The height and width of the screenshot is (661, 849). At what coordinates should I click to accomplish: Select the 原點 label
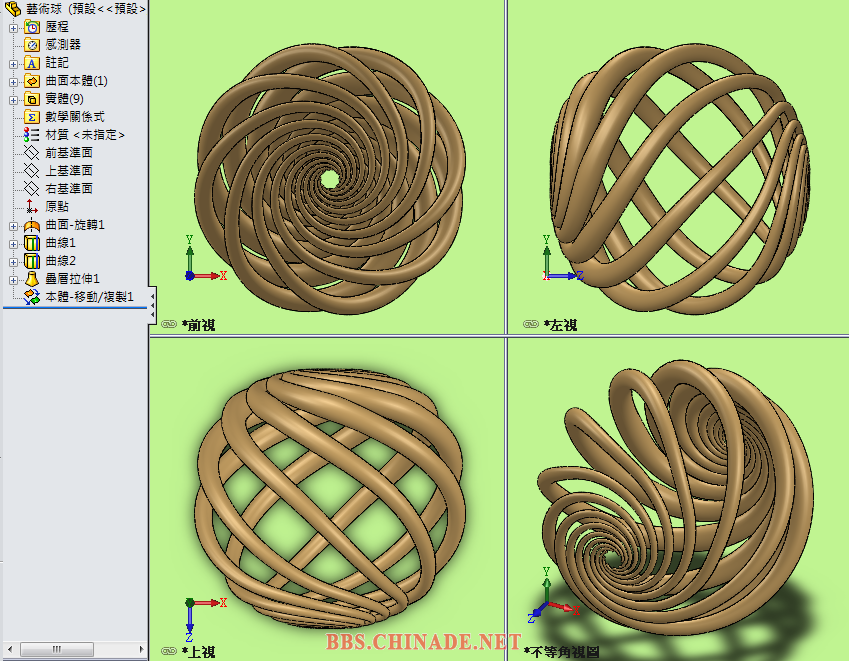pos(57,207)
